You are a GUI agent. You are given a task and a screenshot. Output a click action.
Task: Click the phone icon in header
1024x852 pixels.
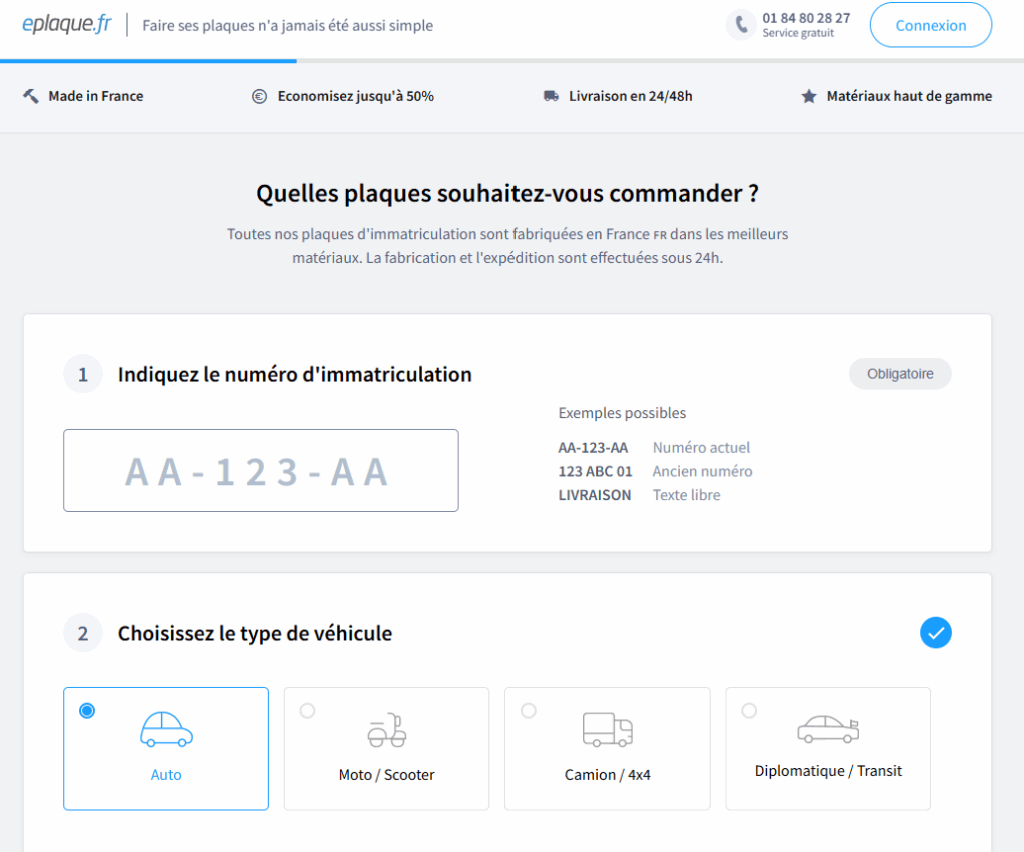740,25
